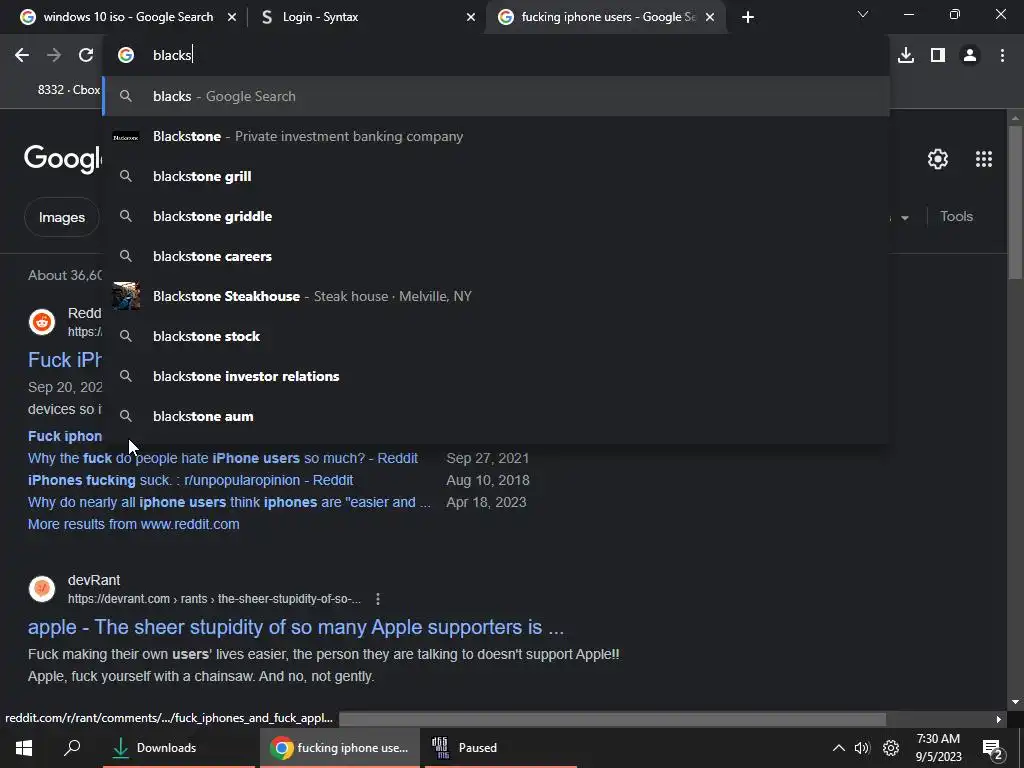Open the taskbar settings gear icon
The image size is (1024, 768).
891,748
